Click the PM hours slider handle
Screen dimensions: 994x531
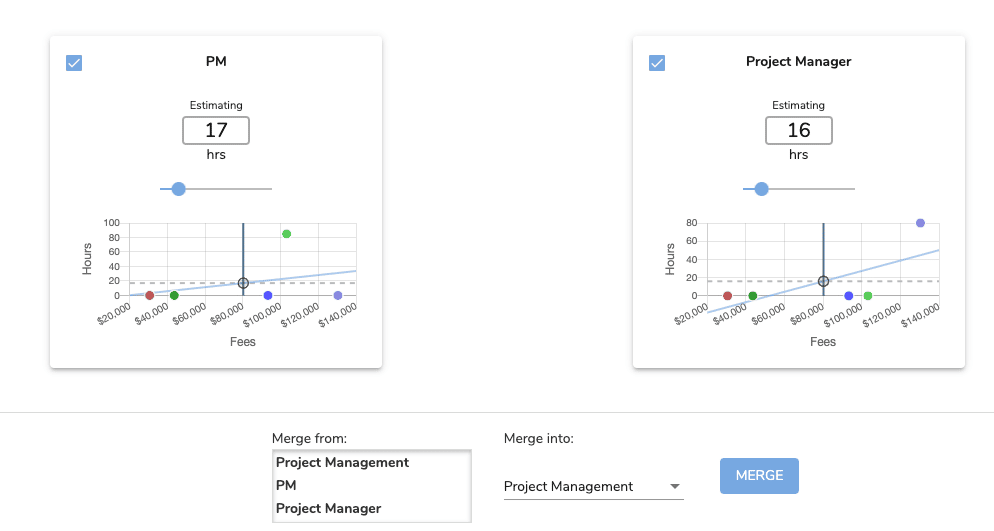coord(179,189)
